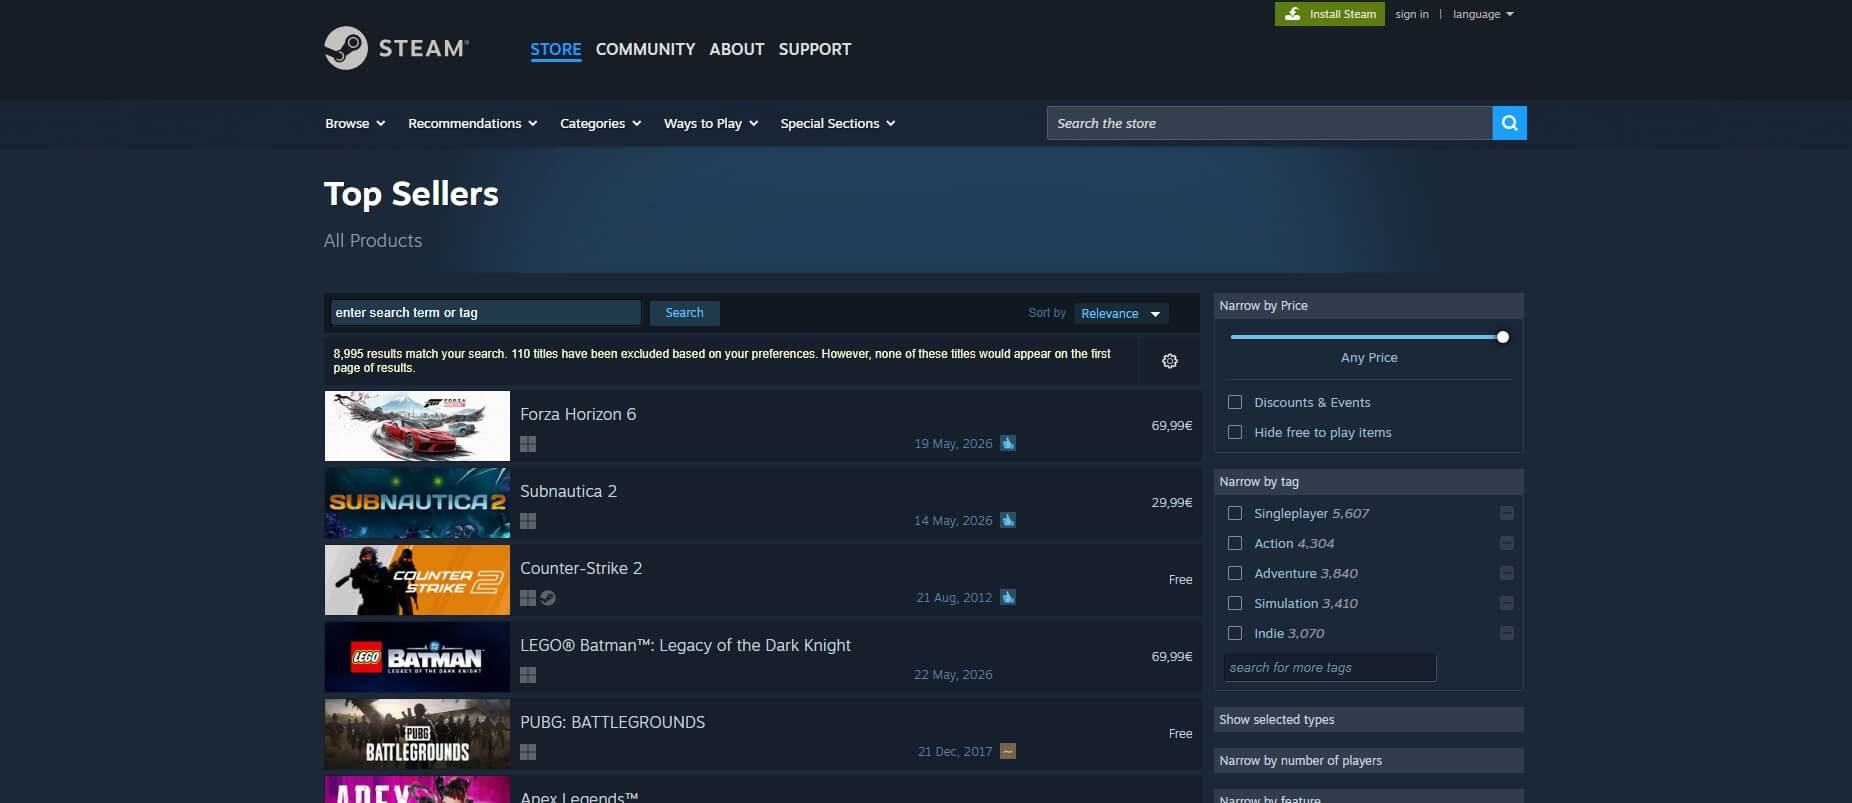The width and height of the screenshot is (1852, 803).
Task: Click the Install Steam button
Action: [1330, 14]
